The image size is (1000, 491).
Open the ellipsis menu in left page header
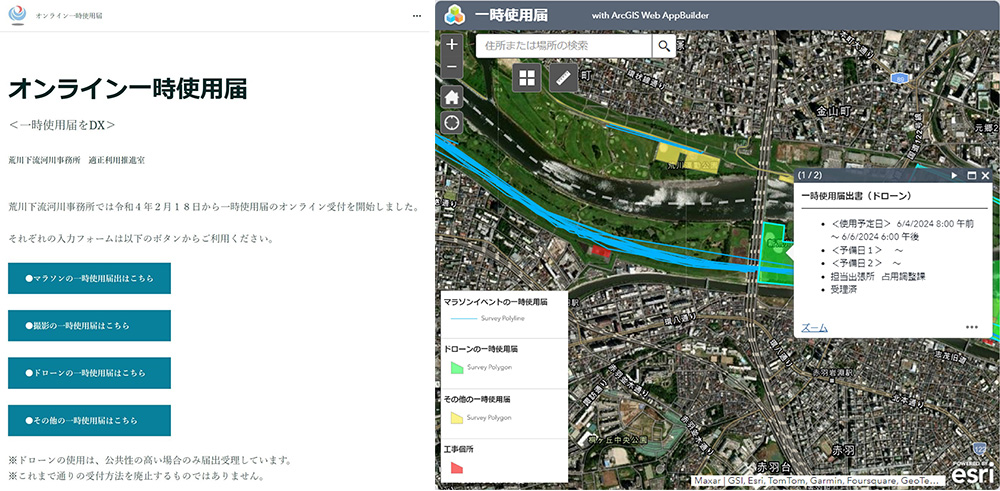(417, 17)
